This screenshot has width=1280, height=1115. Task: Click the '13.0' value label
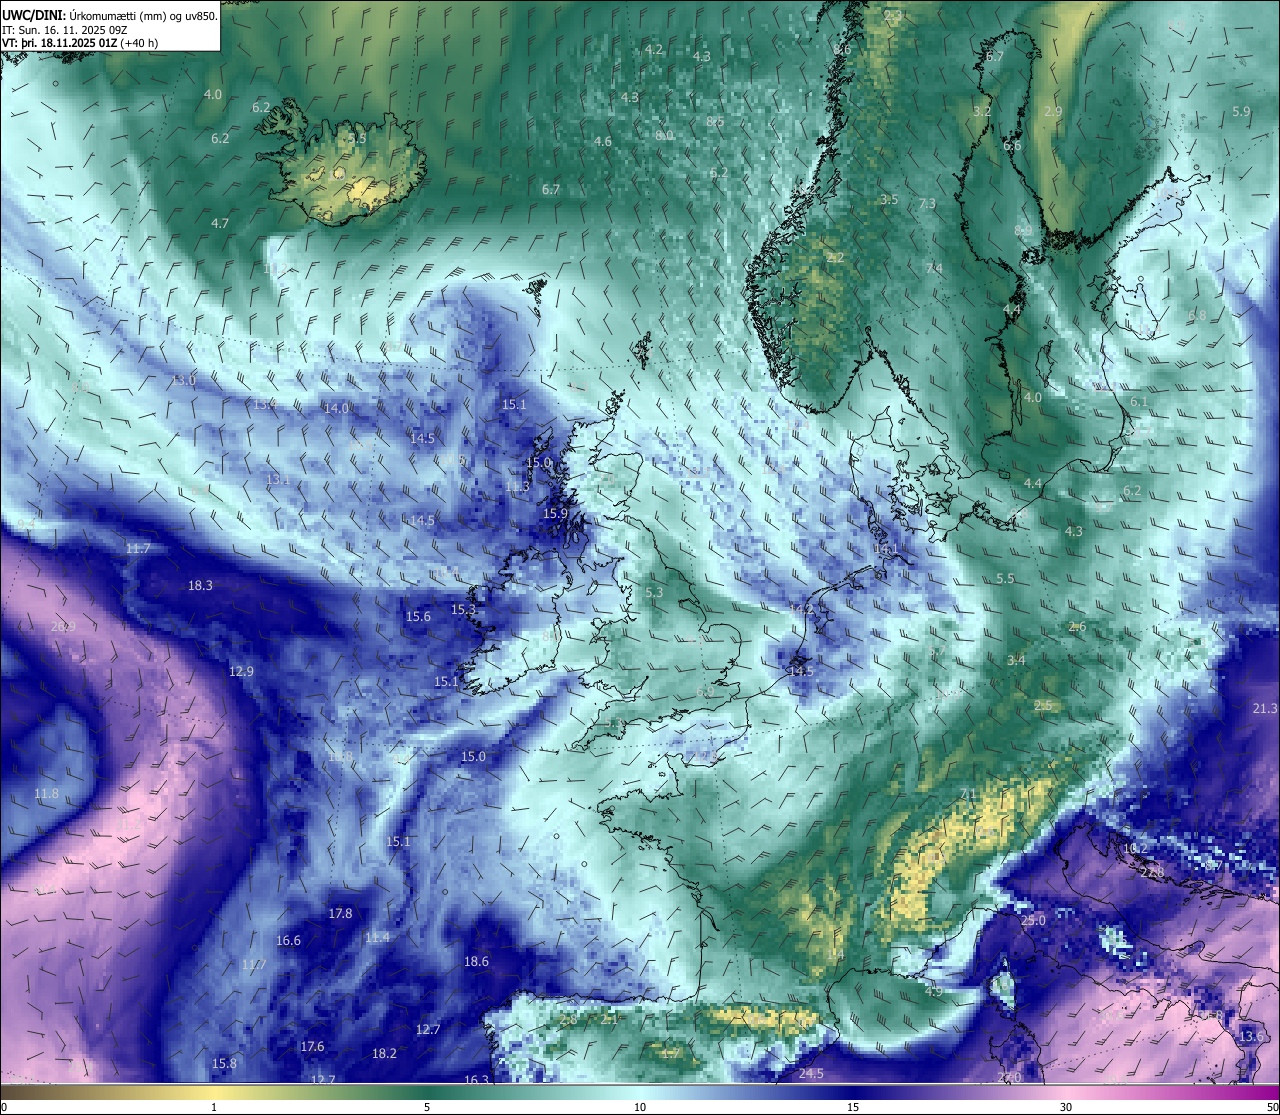click(x=183, y=381)
